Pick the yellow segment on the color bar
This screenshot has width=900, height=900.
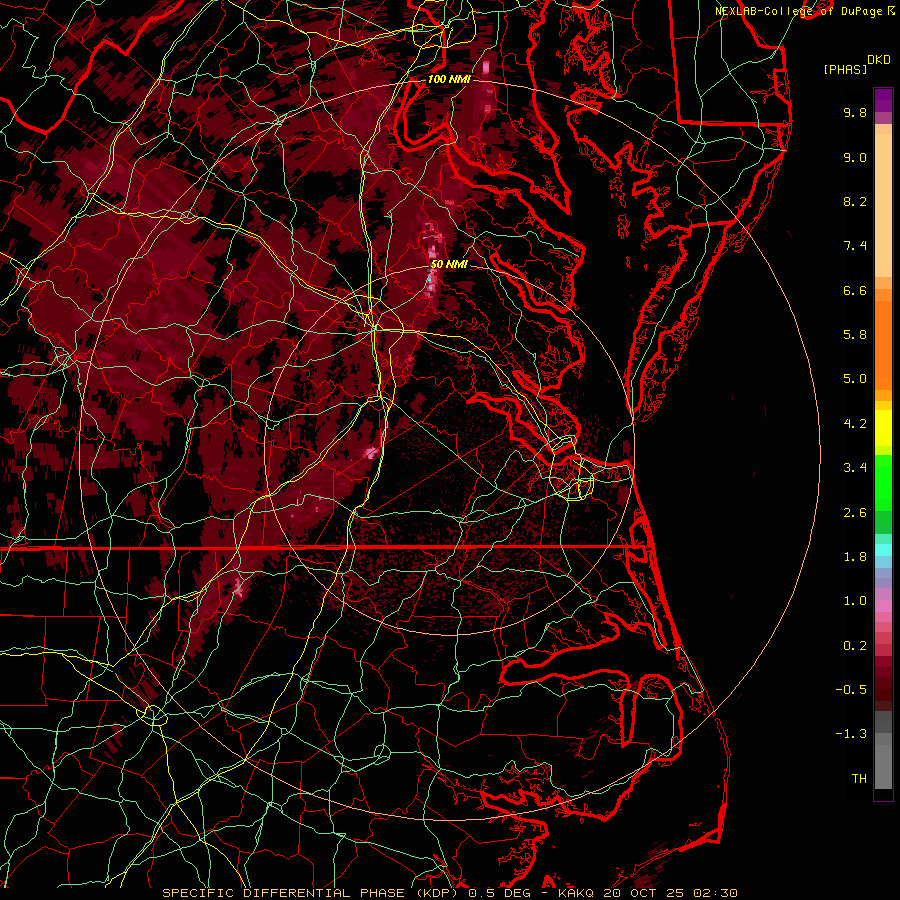[883, 428]
